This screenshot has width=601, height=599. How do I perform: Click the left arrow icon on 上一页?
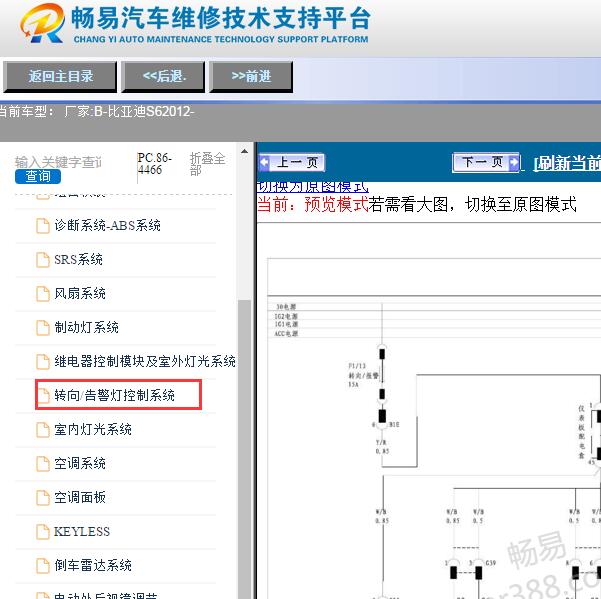(264, 162)
